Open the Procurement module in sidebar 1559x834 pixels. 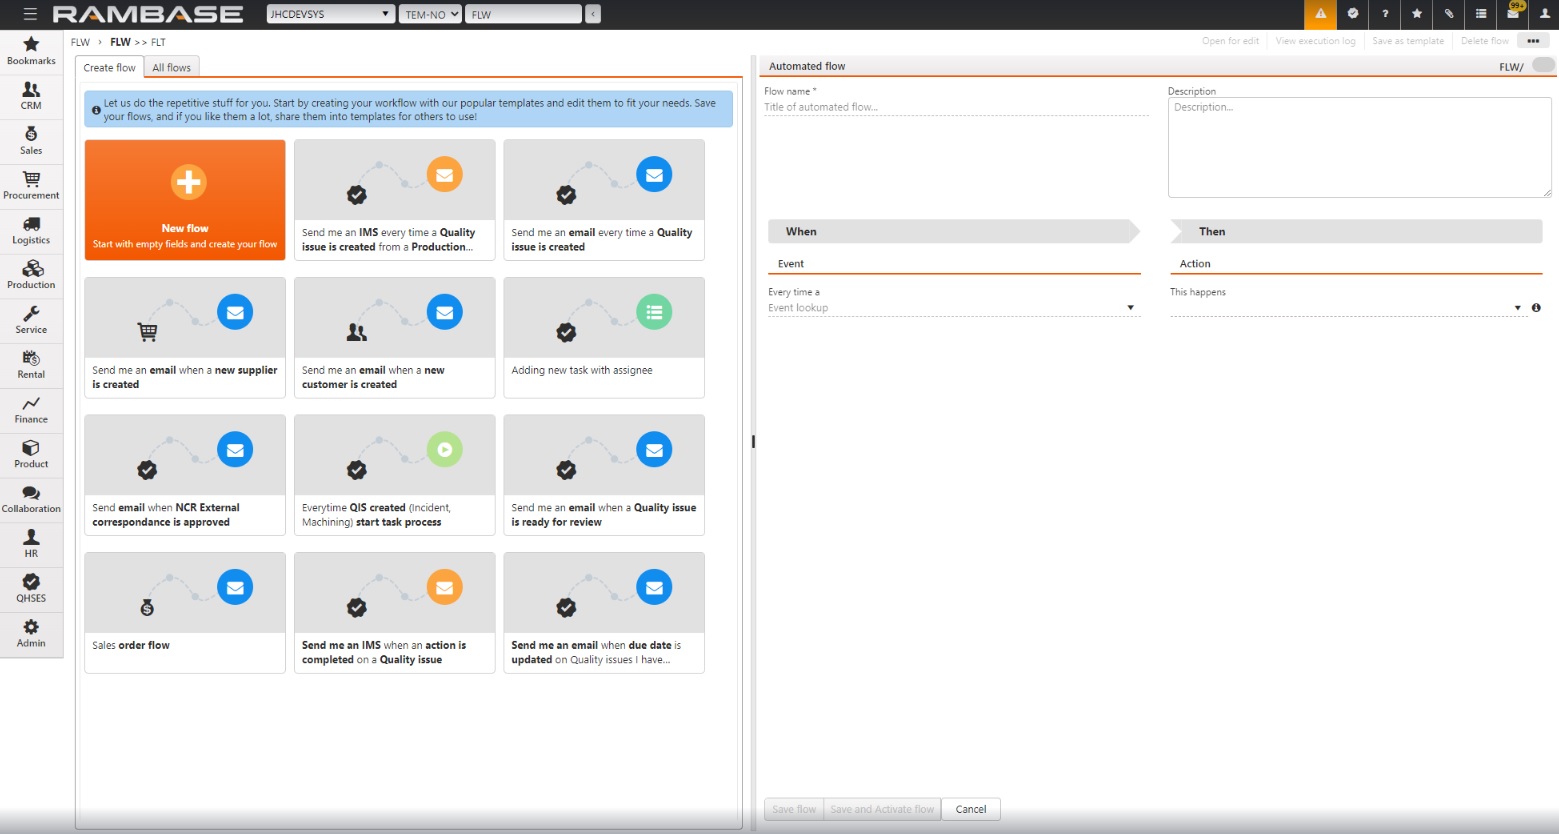[x=31, y=186]
